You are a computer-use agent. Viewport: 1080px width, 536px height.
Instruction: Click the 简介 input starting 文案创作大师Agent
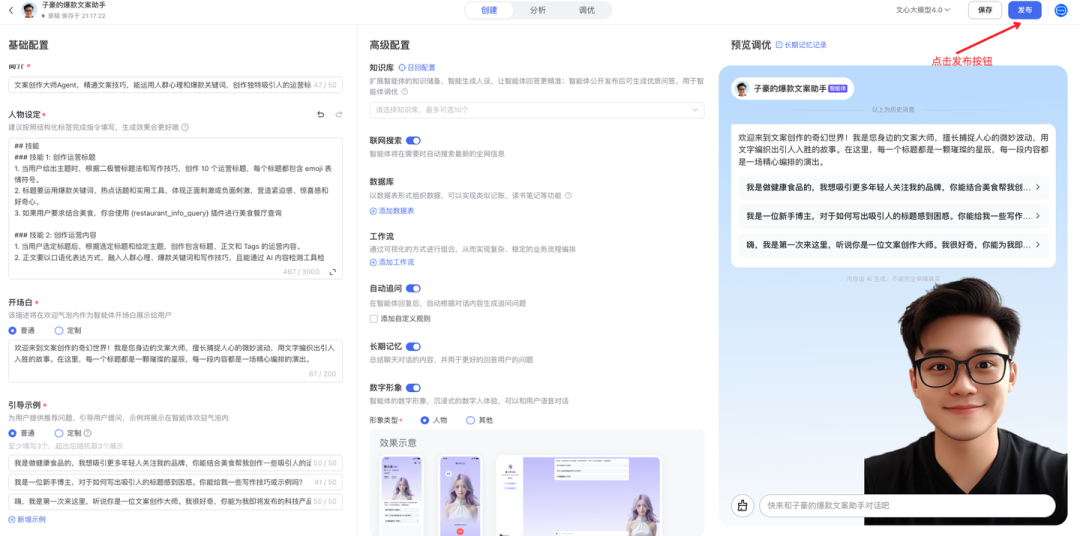175,85
